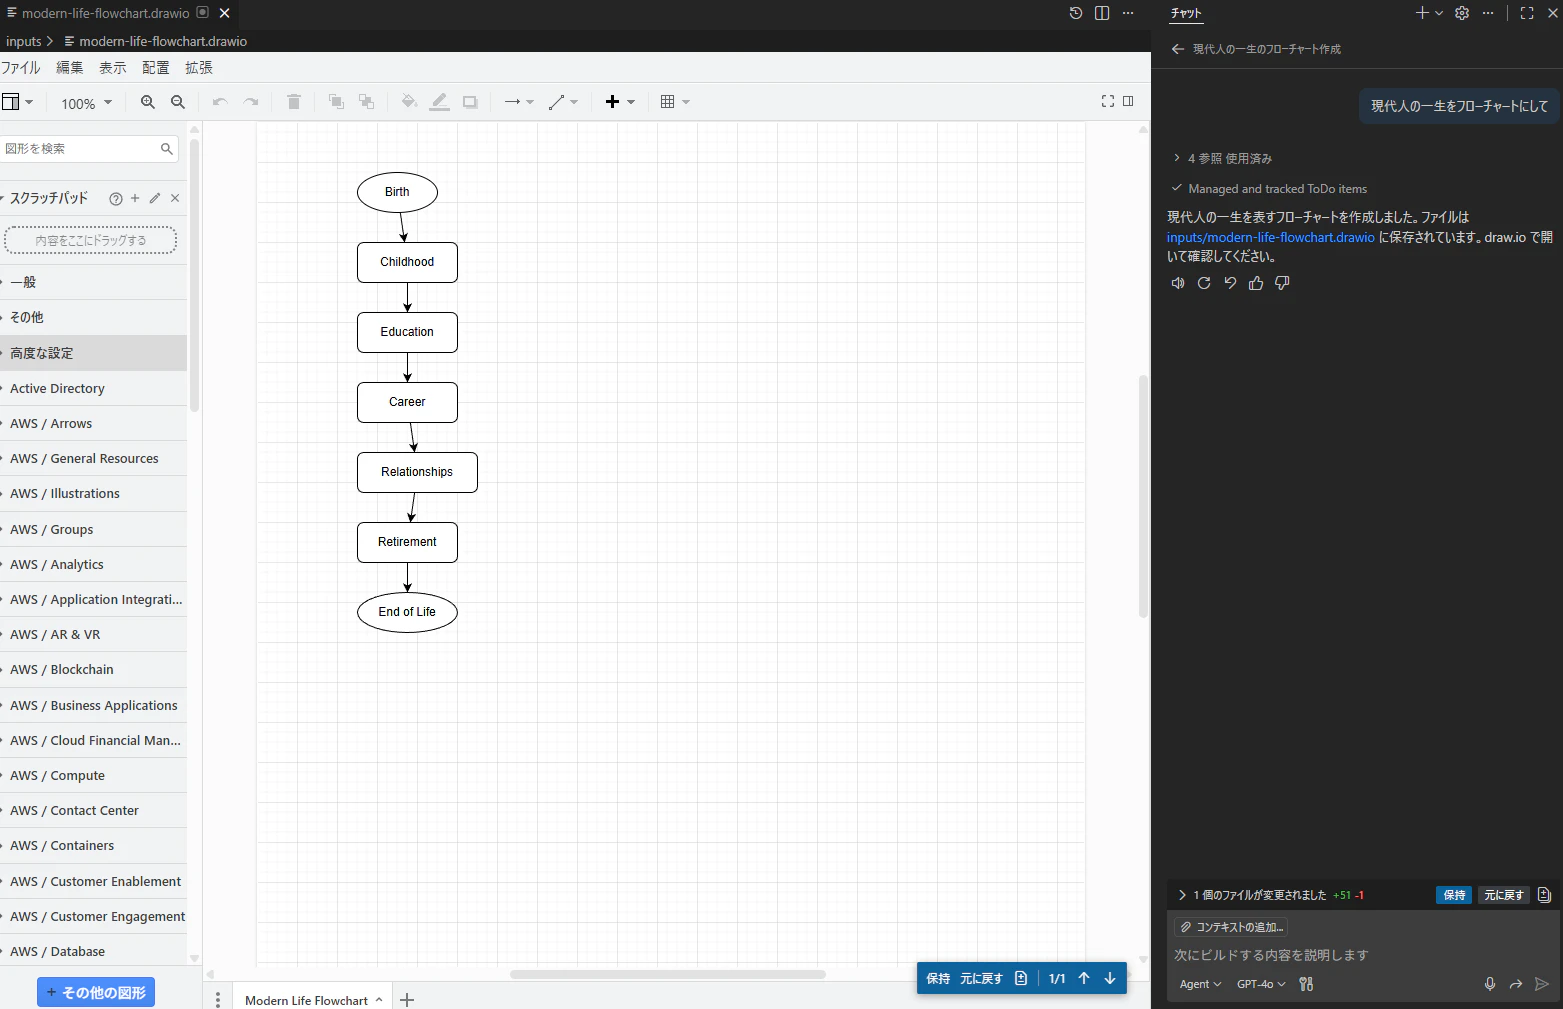This screenshot has height=1009, width=1563.
Task: Click the chat message input field
Action: (x=1360, y=955)
